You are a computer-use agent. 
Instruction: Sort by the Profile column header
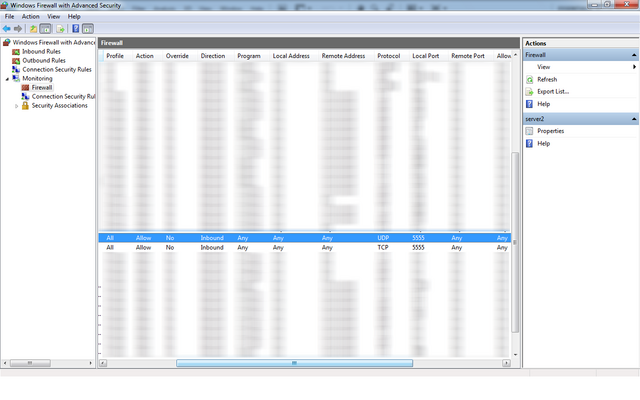115,56
